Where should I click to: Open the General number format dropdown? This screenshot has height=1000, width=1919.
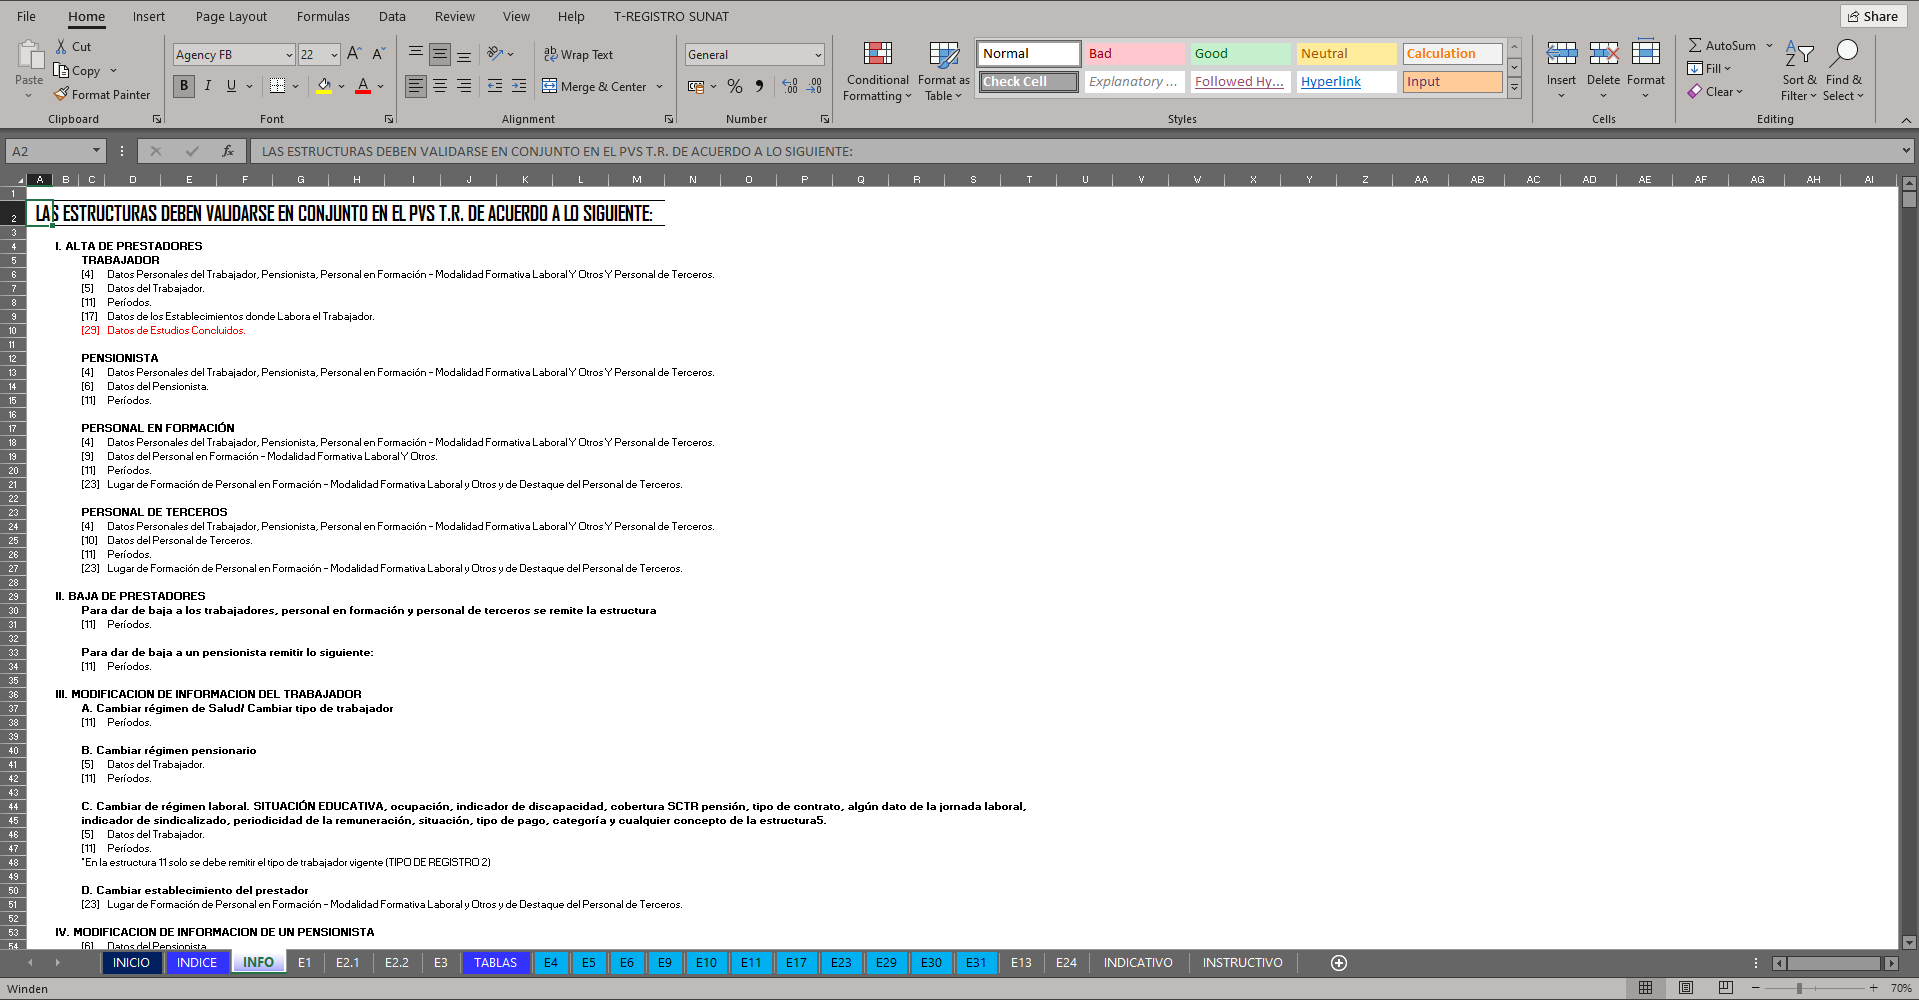click(818, 55)
